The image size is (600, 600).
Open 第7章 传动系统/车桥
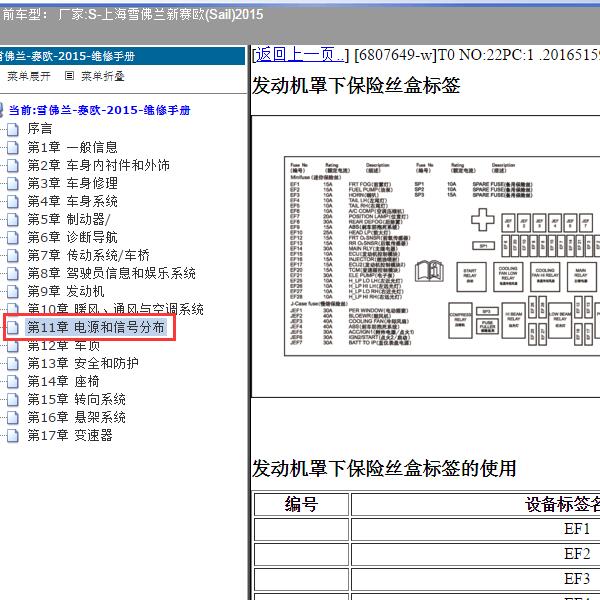click(89, 255)
